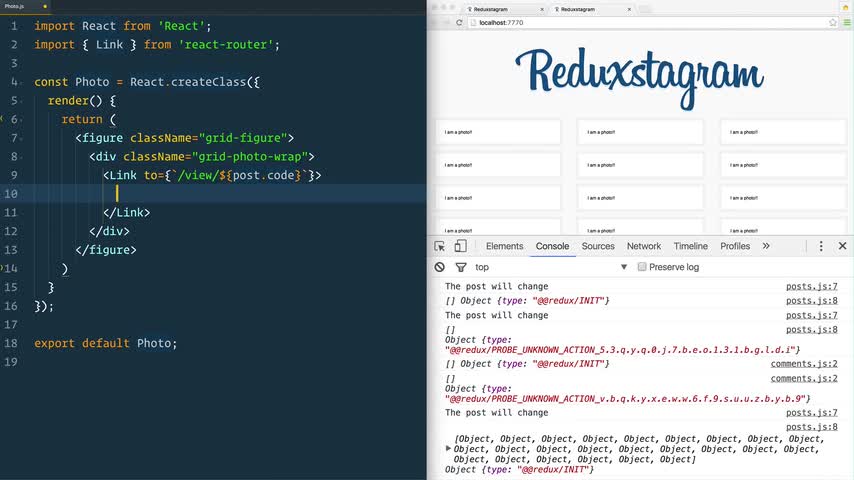Open the bottommost posts.js:8 source link

812,427
